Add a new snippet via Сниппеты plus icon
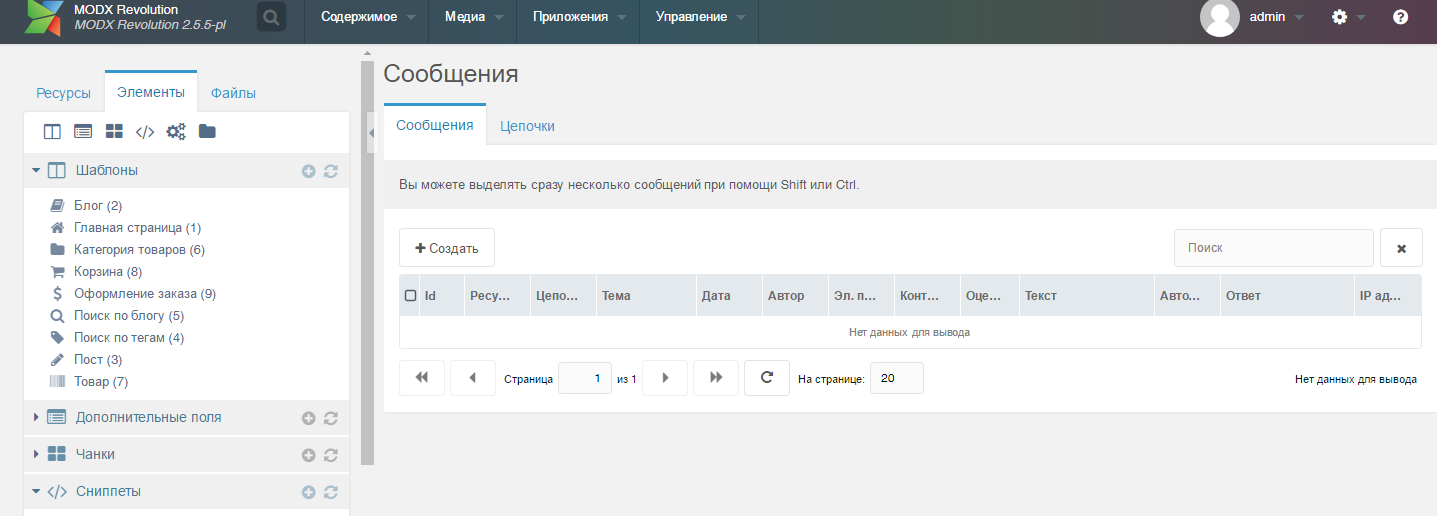Viewport: 1437px width, 516px height. click(x=309, y=492)
